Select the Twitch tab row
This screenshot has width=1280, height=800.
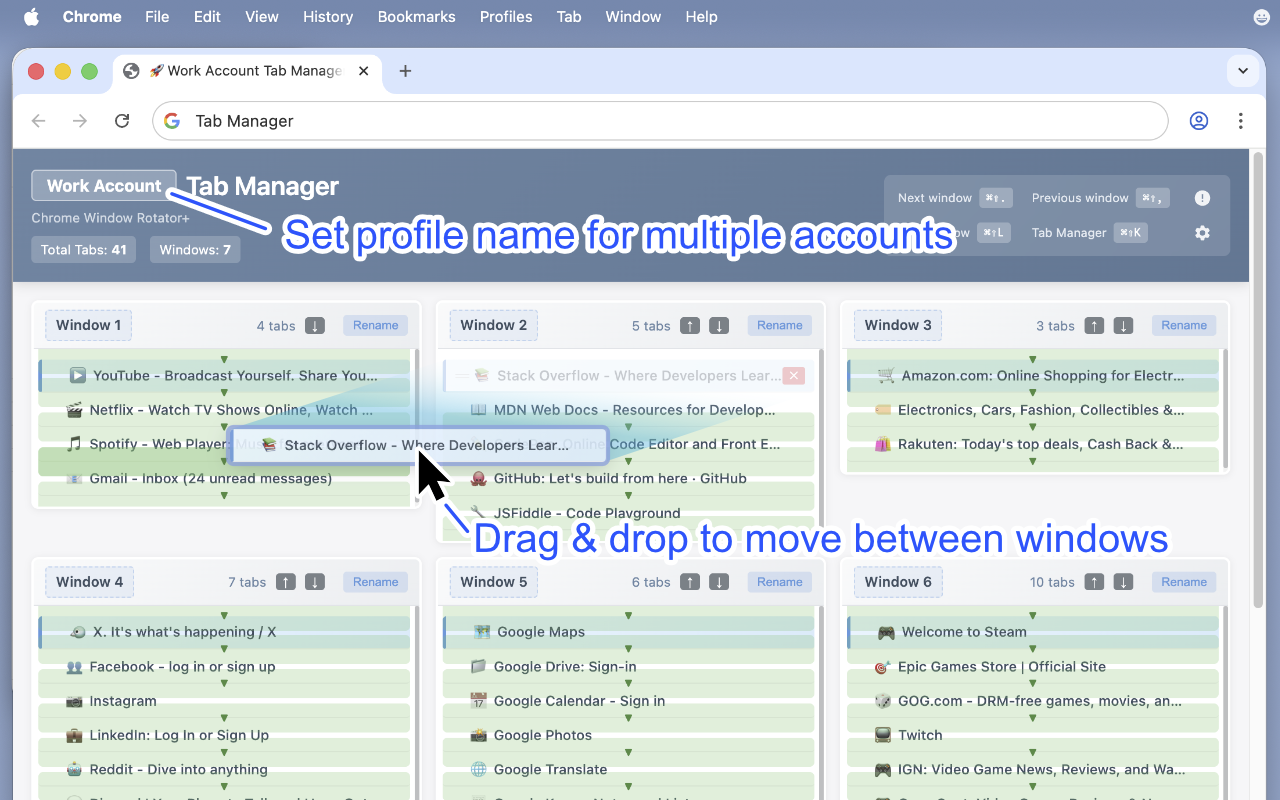(1032, 735)
